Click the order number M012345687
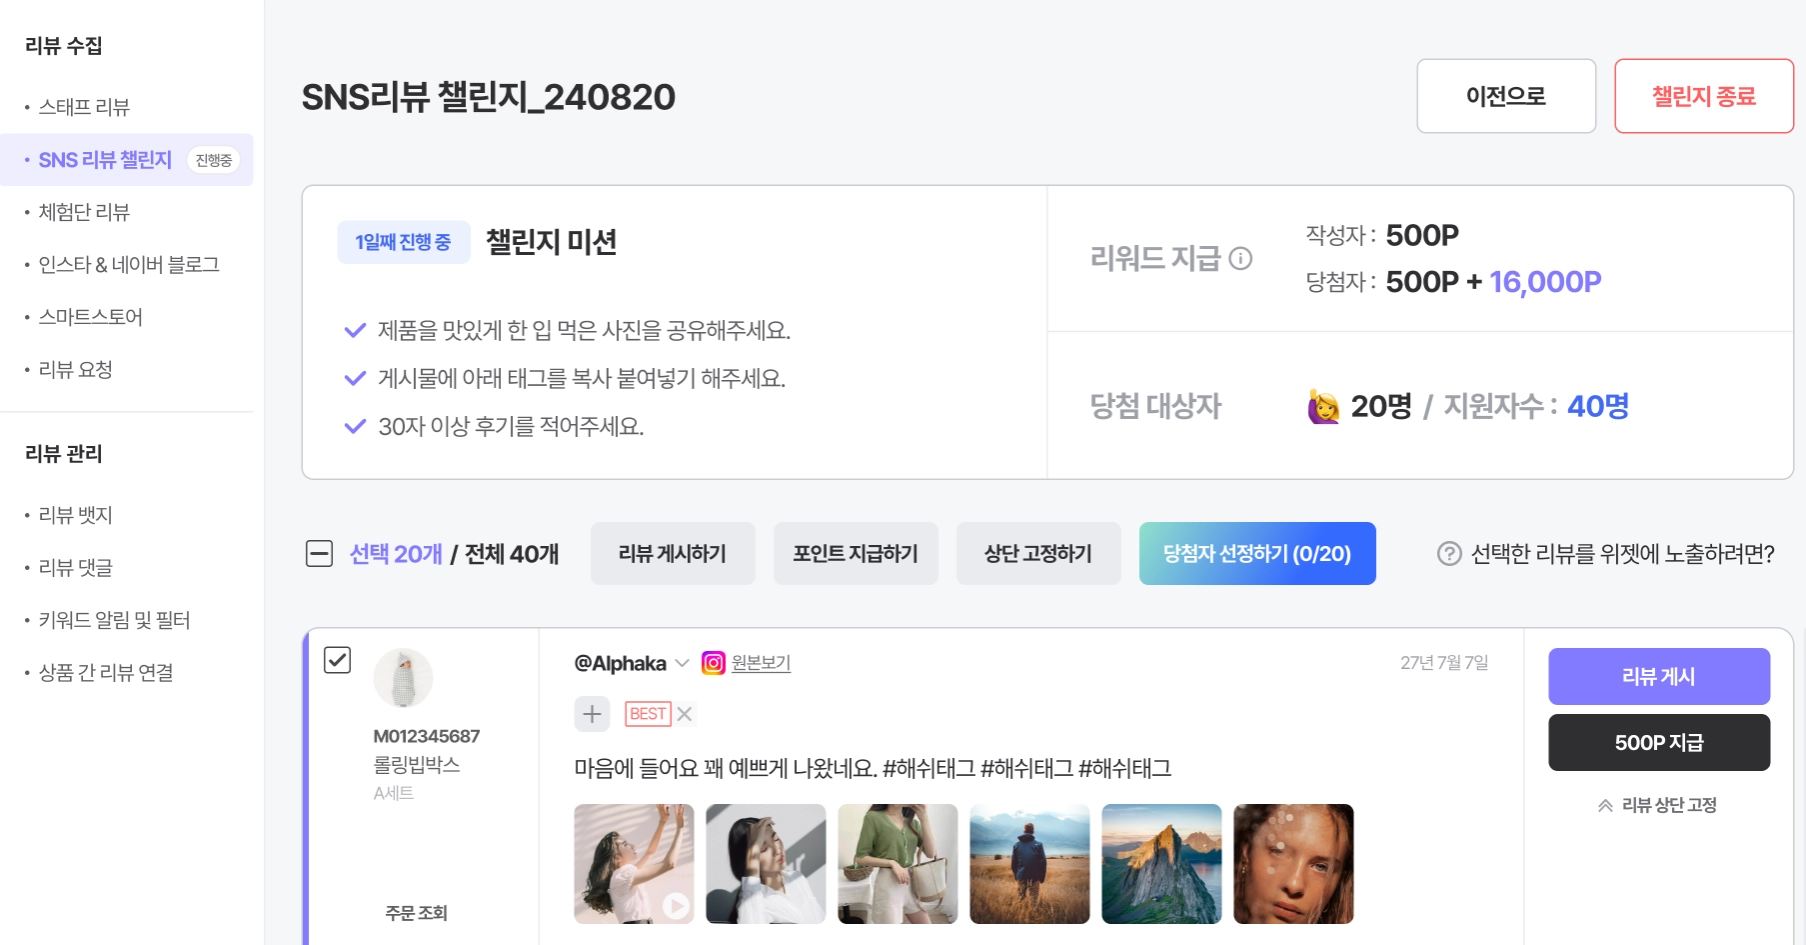 426,737
